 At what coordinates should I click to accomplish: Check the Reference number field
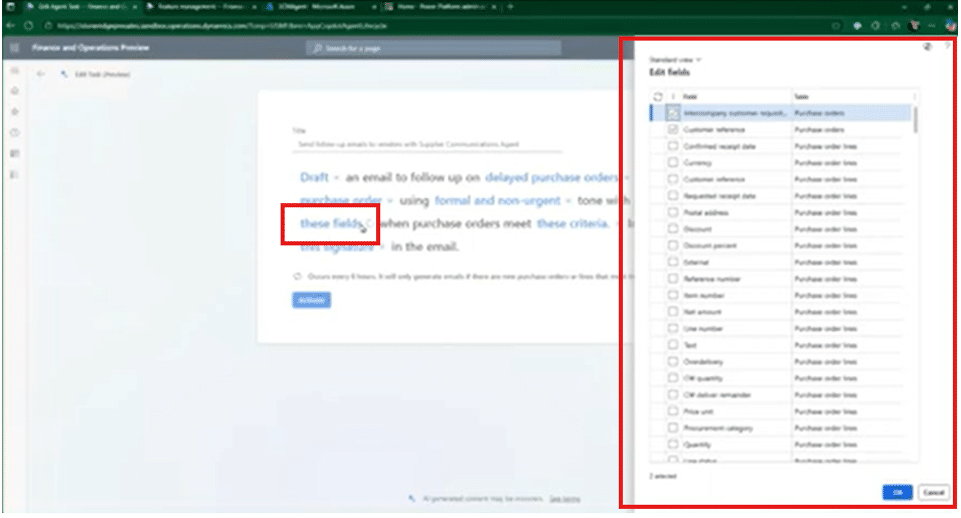pyautogui.click(x=673, y=278)
